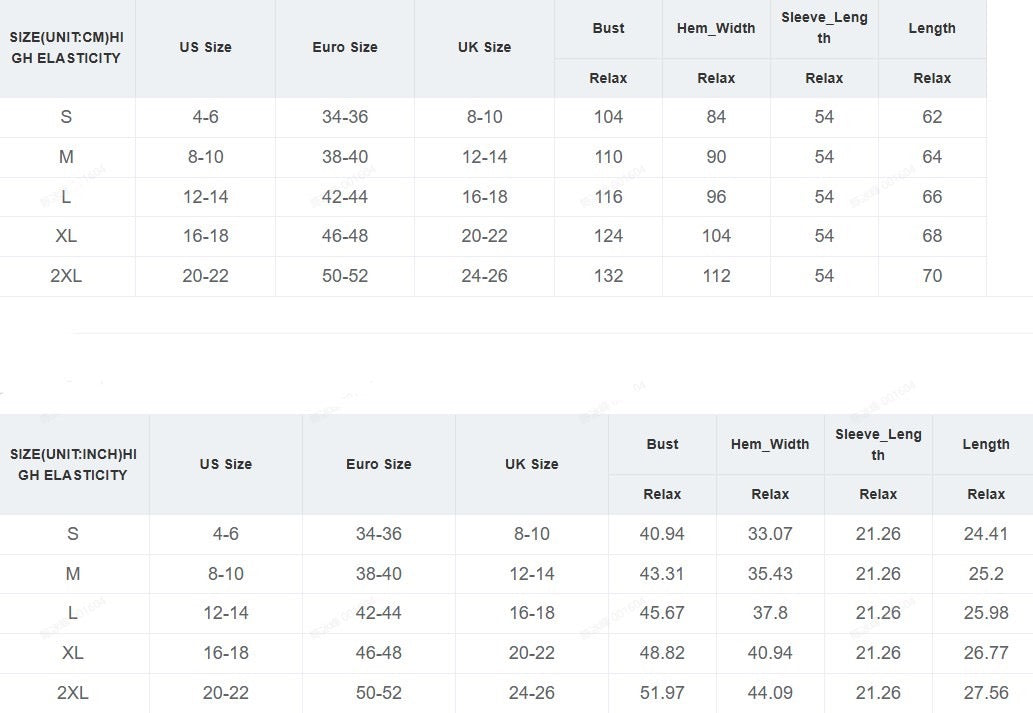Select the Hem_Width header in the inch table

pos(770,444)
